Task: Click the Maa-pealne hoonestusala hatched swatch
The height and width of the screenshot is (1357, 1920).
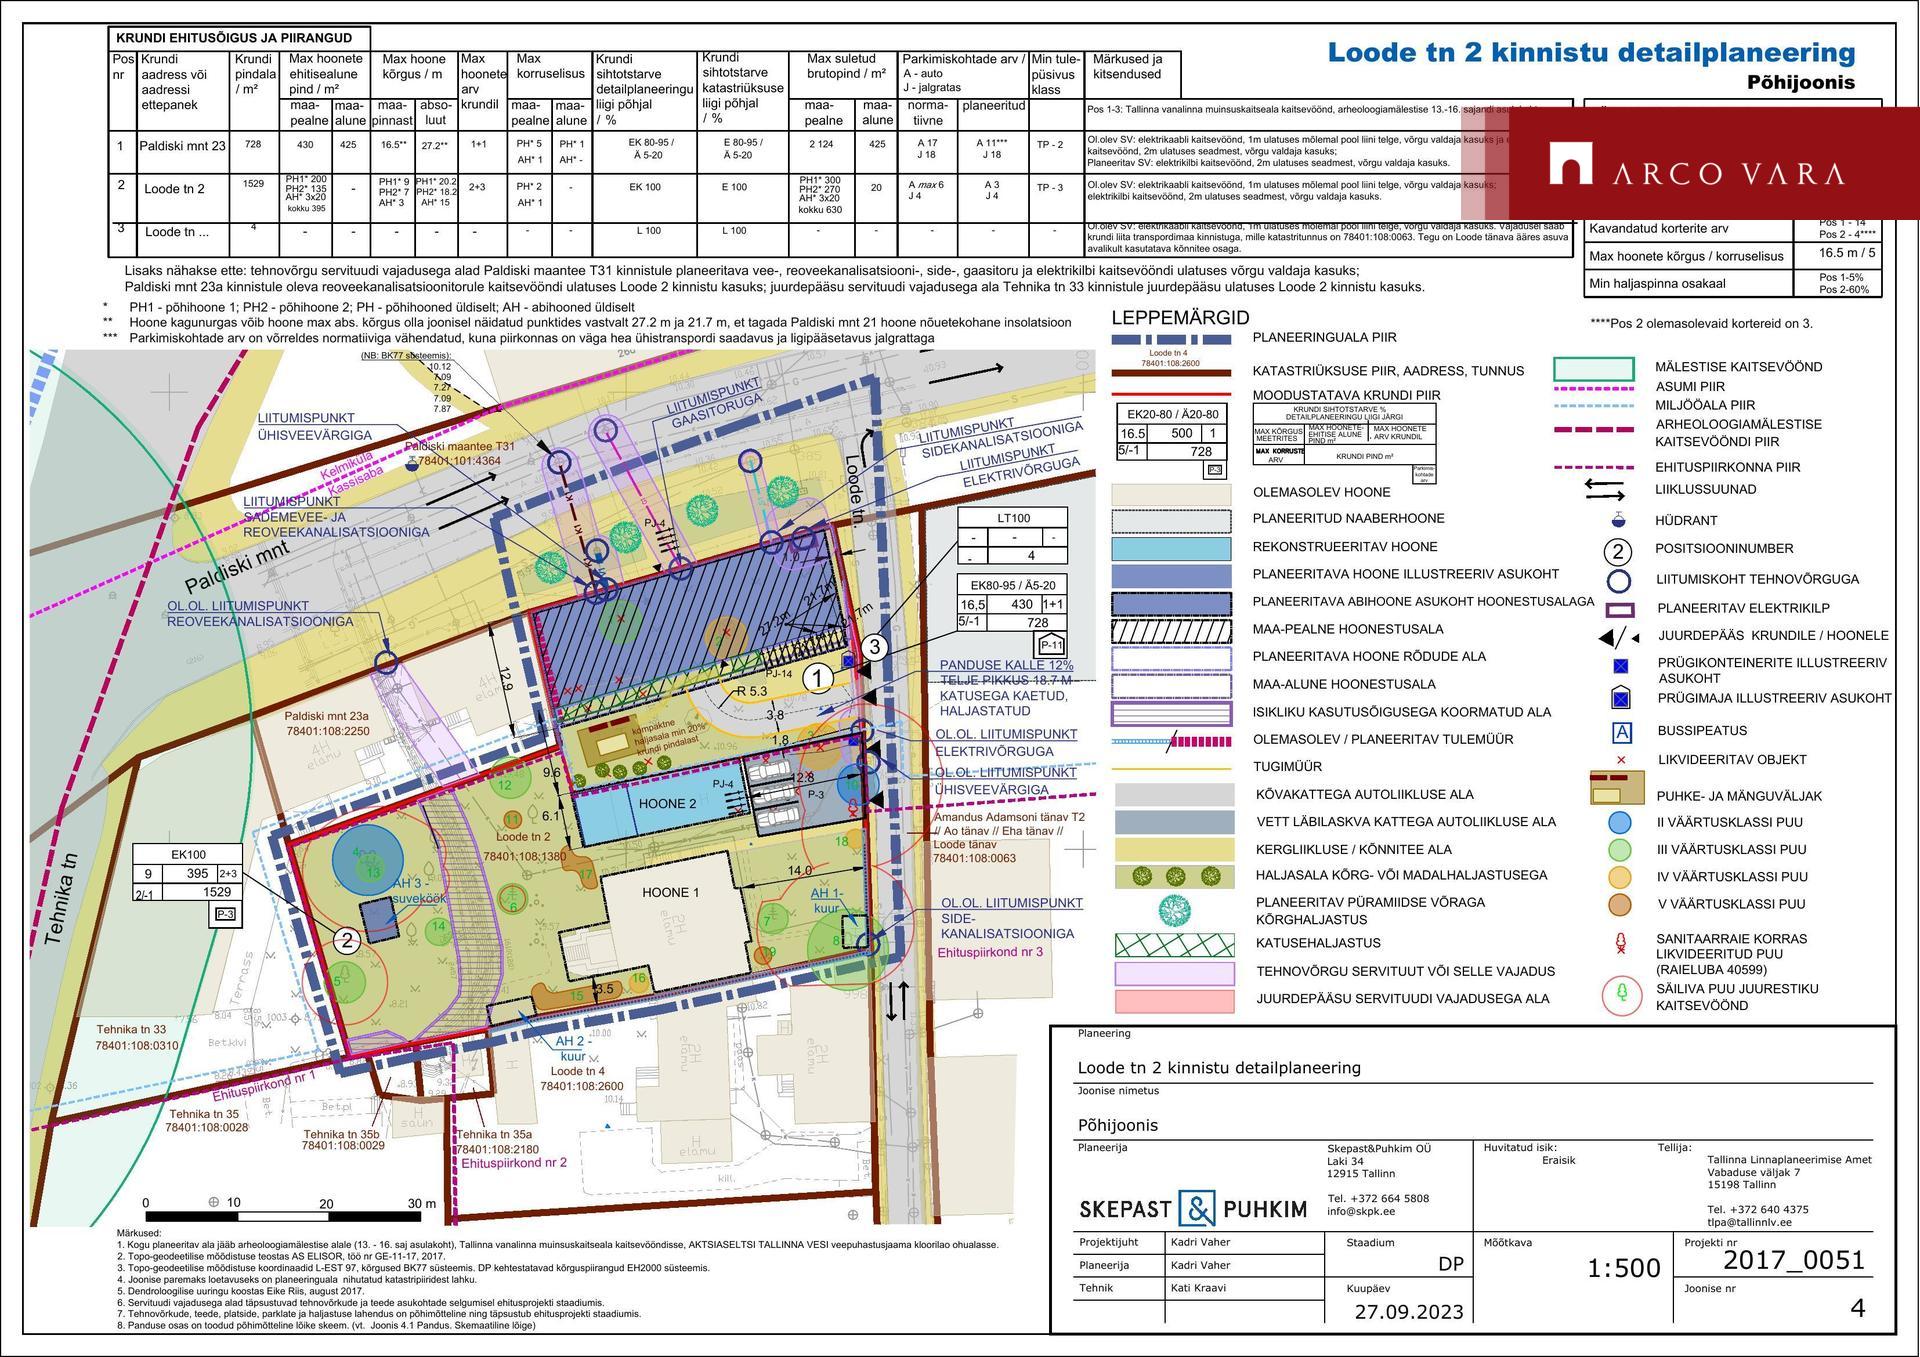Action: 1171,630
